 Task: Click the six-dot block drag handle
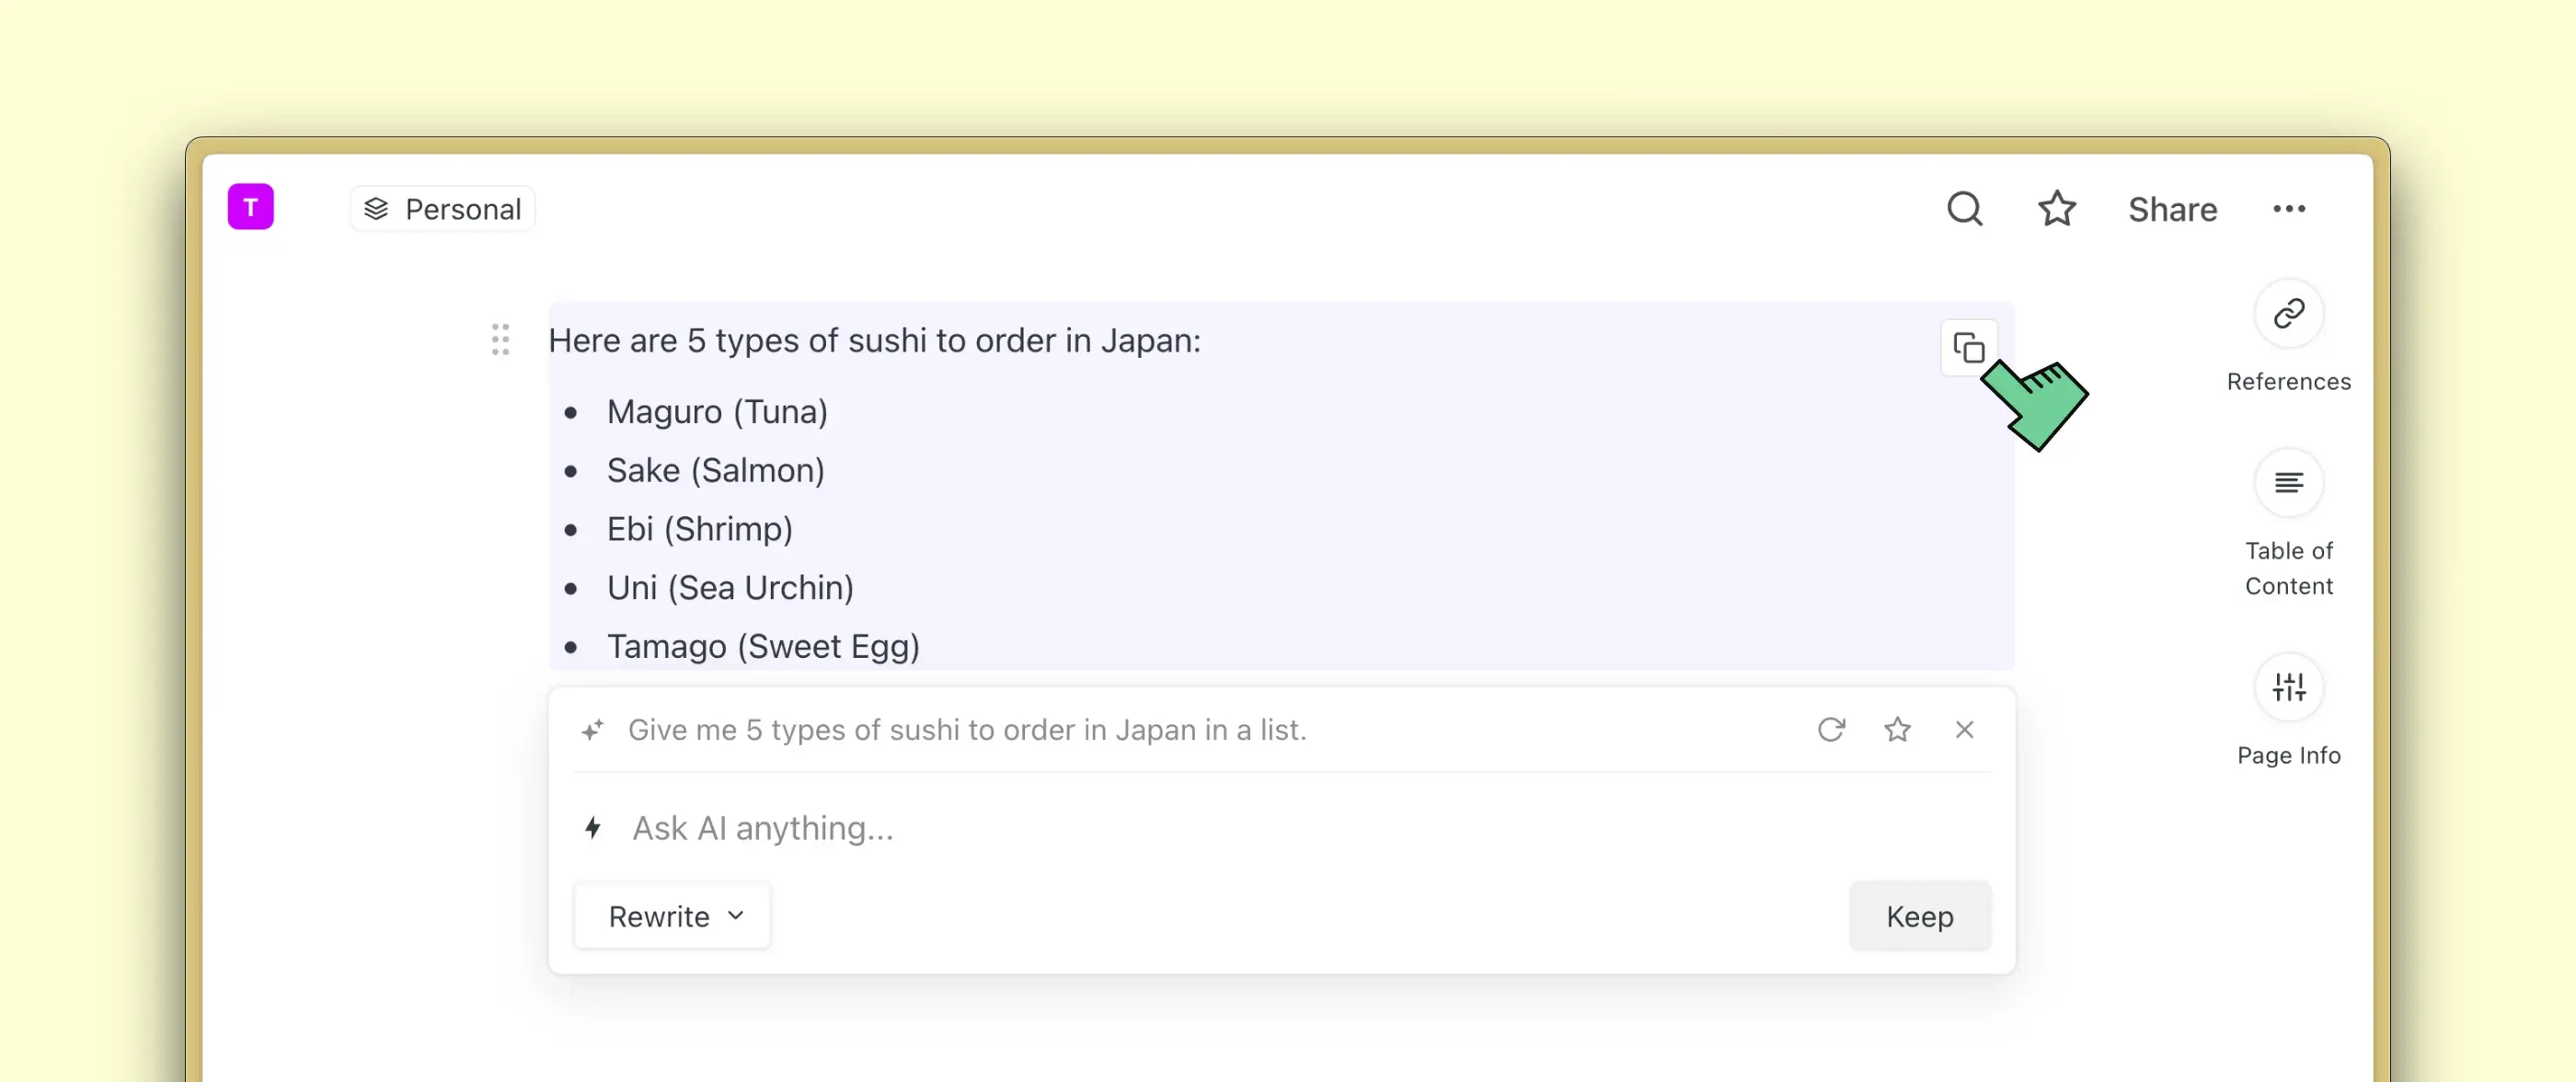[500, 340]
